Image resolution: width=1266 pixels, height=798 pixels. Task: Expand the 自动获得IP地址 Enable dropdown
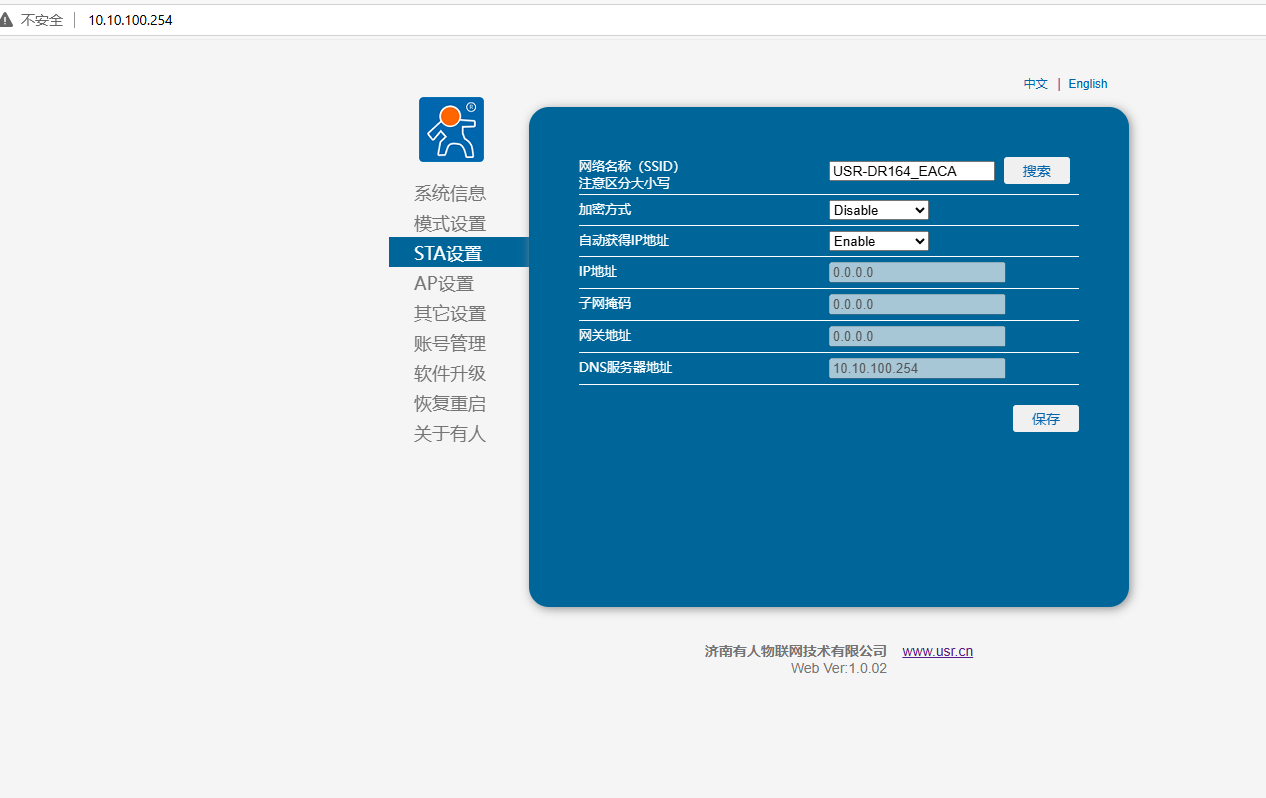coord(879,241)
